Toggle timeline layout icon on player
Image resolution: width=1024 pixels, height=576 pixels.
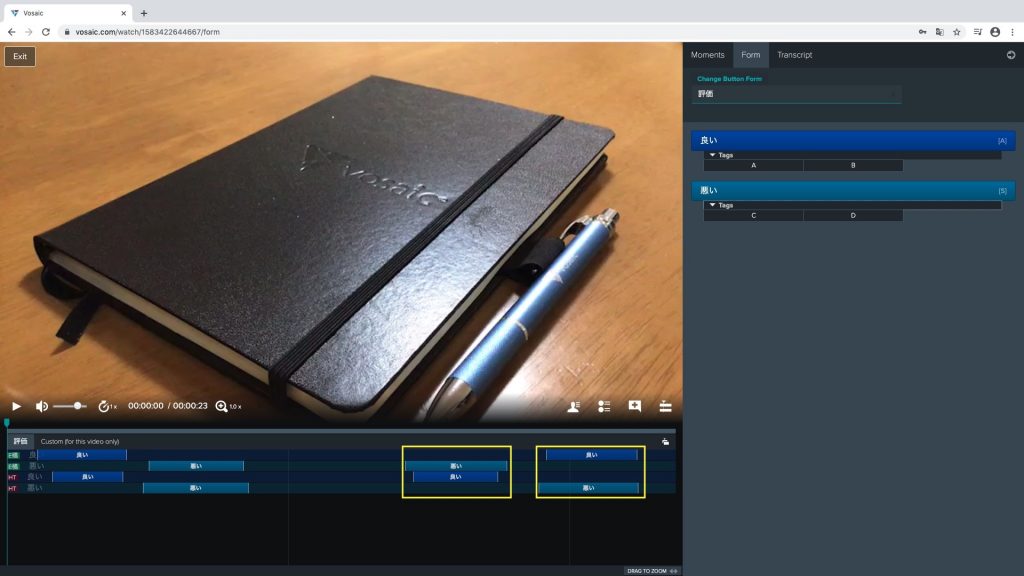[x=665, y=406]
